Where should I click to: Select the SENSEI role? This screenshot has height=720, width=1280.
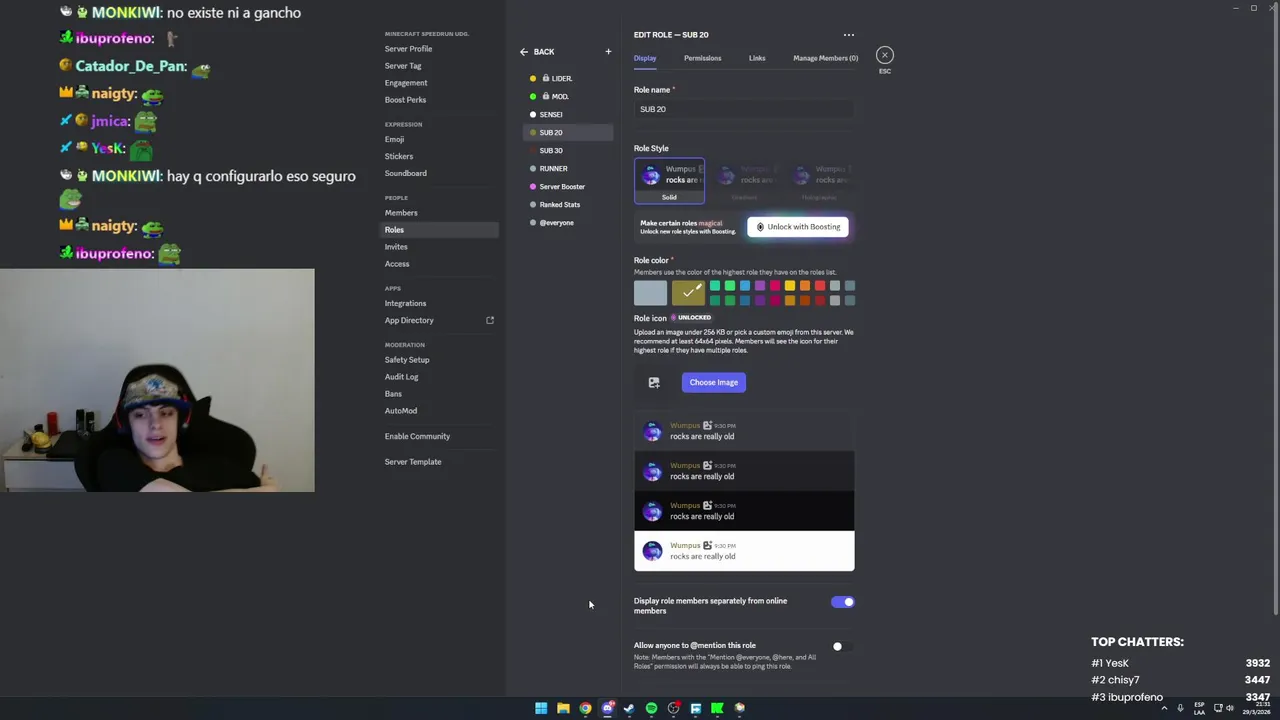coord(567,114)
